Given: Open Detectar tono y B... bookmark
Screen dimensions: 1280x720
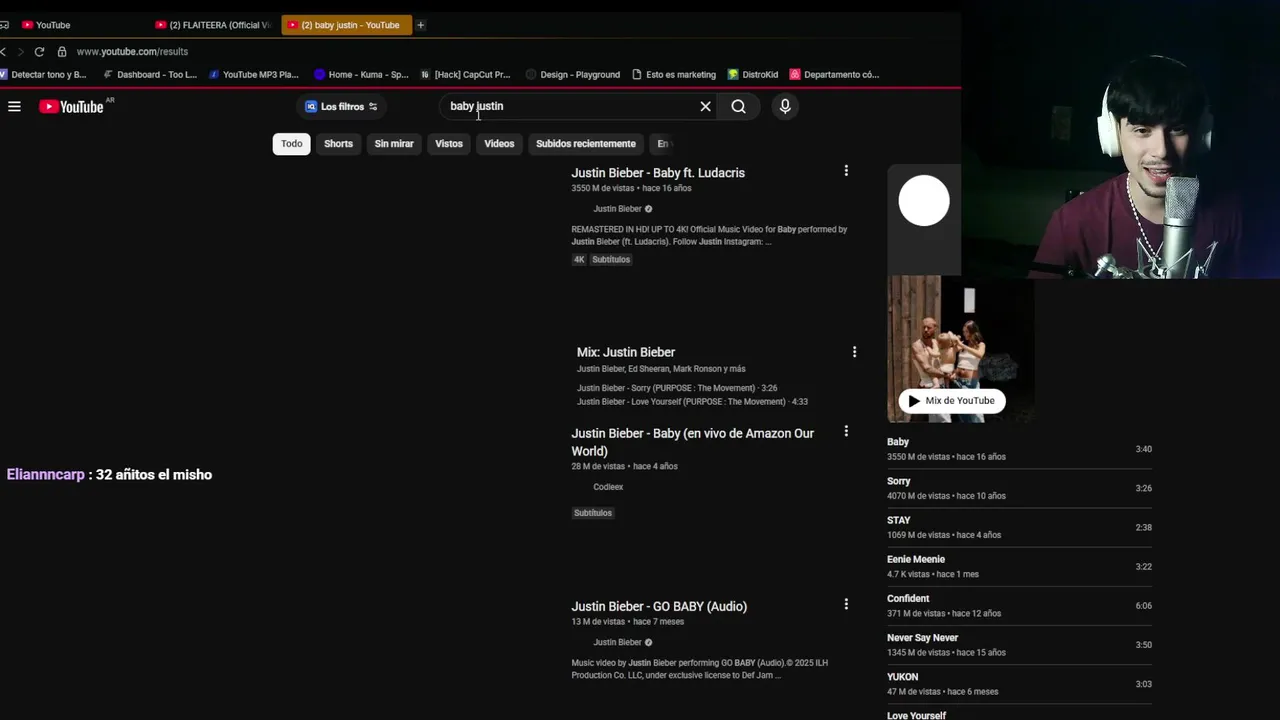Looking at the screenshot, I should point(43,75).
